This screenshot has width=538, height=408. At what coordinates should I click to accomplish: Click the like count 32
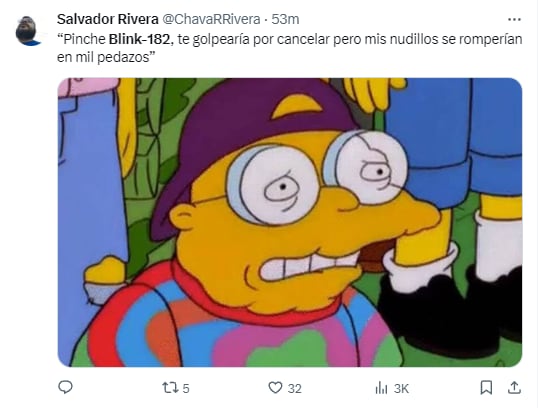[x=294, y=389]
